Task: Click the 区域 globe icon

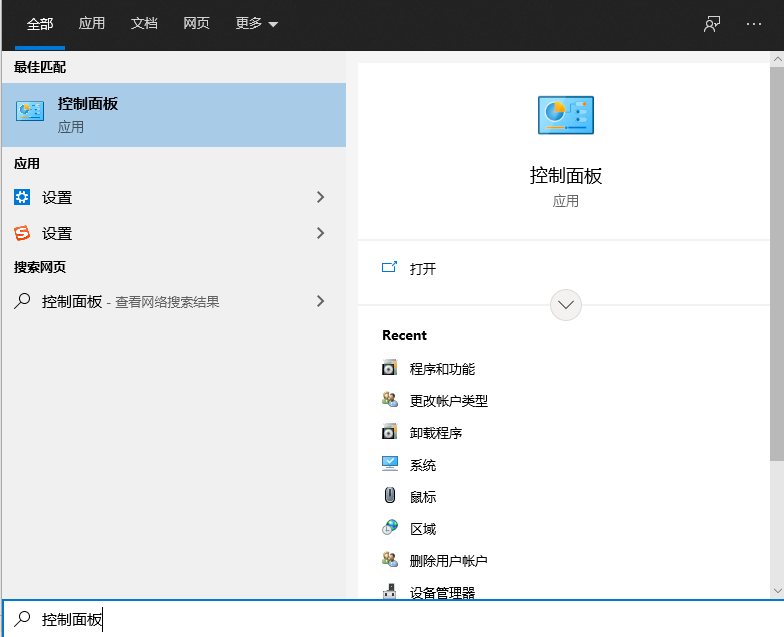Action: [x=390, y=528]
